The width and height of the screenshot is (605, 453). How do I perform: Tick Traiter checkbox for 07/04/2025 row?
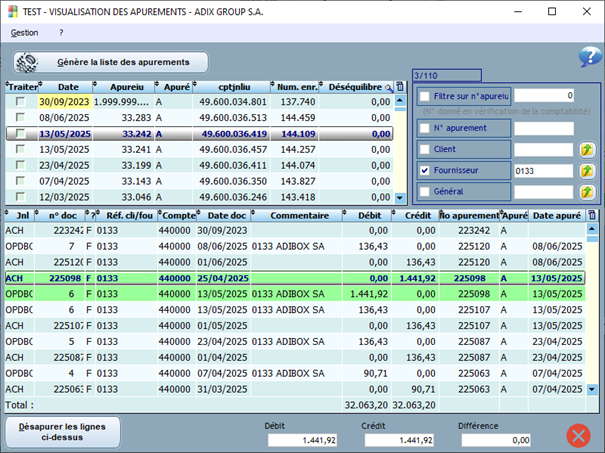click(x=20, y=181)
